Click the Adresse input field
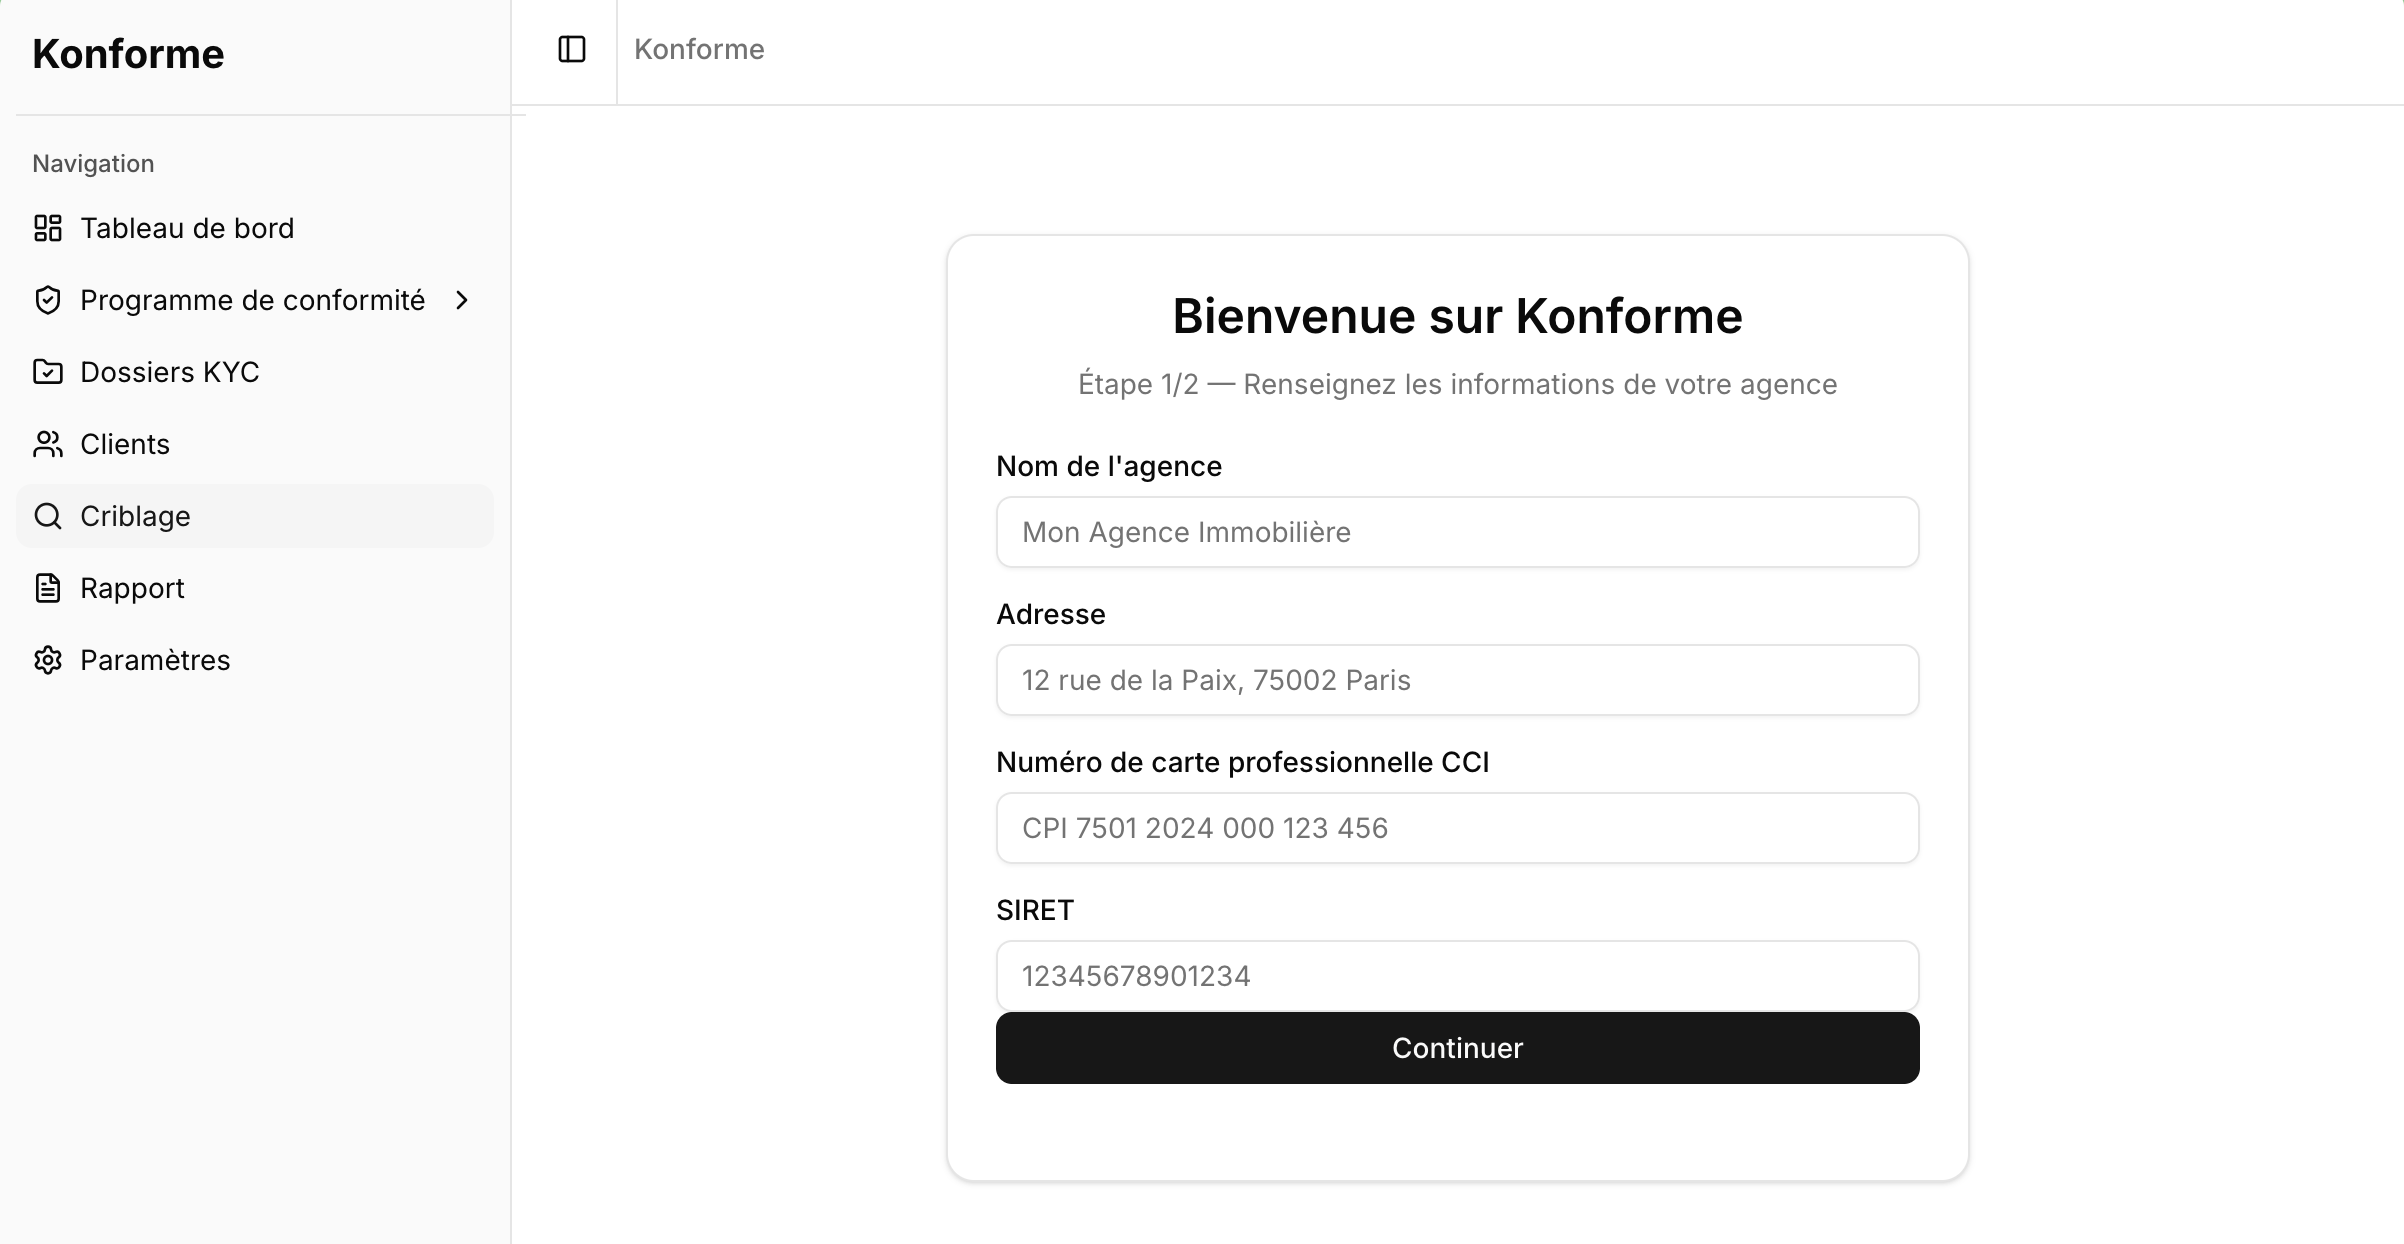This screenshot has height=1244, width=2404. click(1456, 680)
